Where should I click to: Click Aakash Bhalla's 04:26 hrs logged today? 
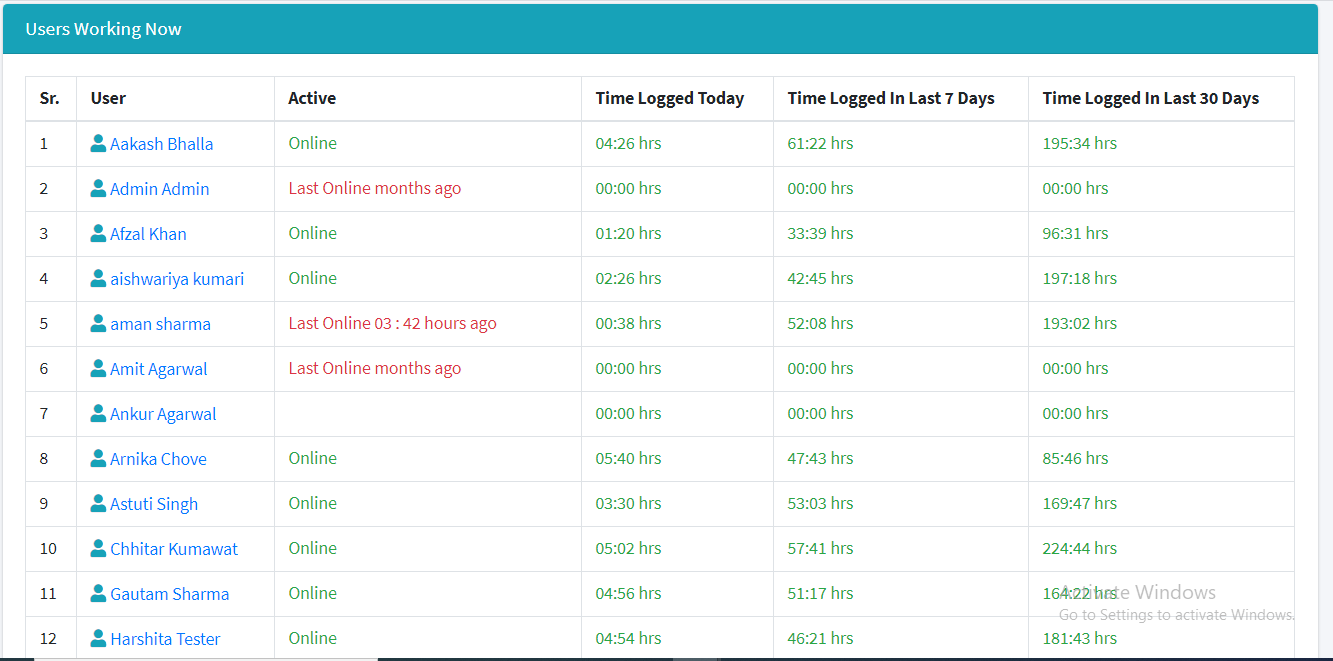click(628, 143)
